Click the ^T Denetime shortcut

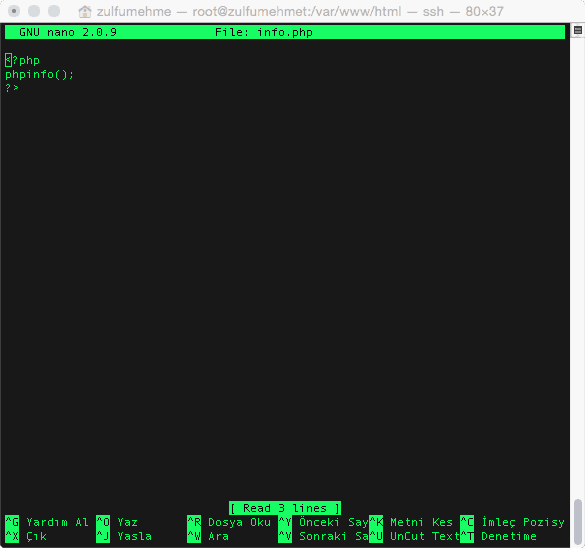[x=498, y=536]
